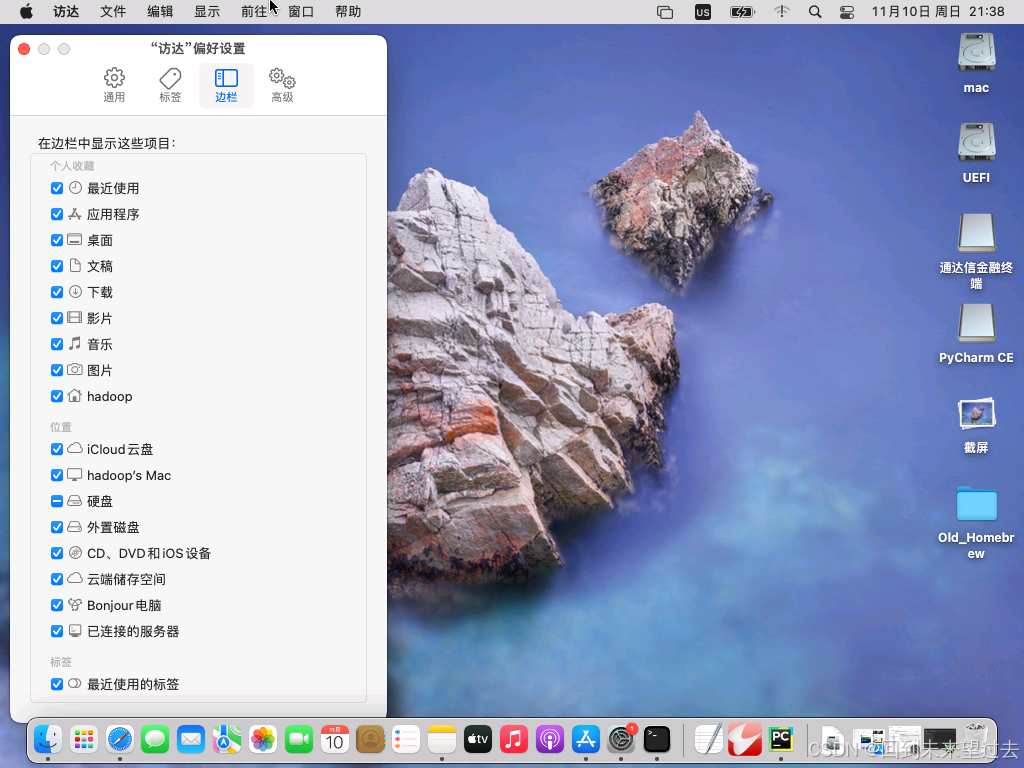1024x768 pixels.
Task: Open the Music app from the Dock
Action: tap(513, 740)
